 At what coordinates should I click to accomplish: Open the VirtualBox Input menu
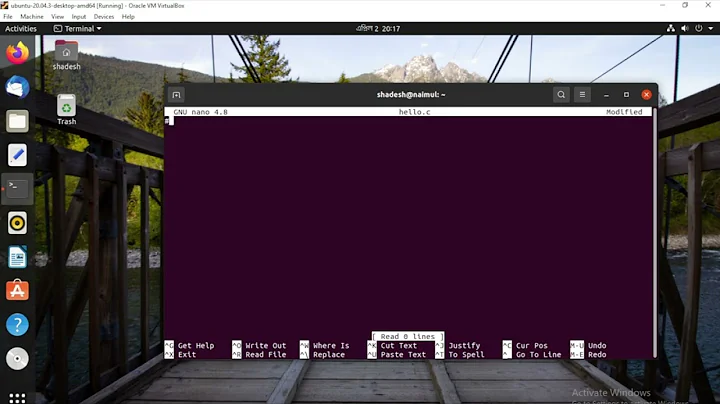coord(79,17)
